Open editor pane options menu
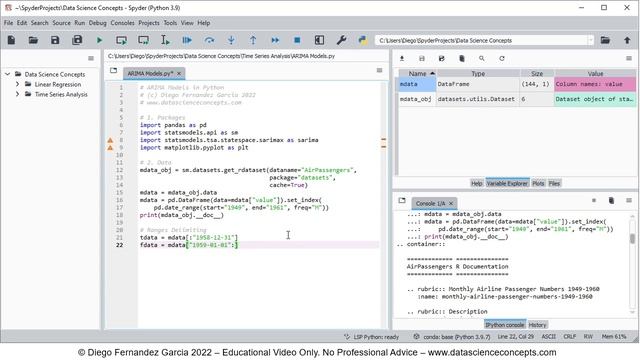This screenshot has width=640, height=360. (x=380, y=71)
